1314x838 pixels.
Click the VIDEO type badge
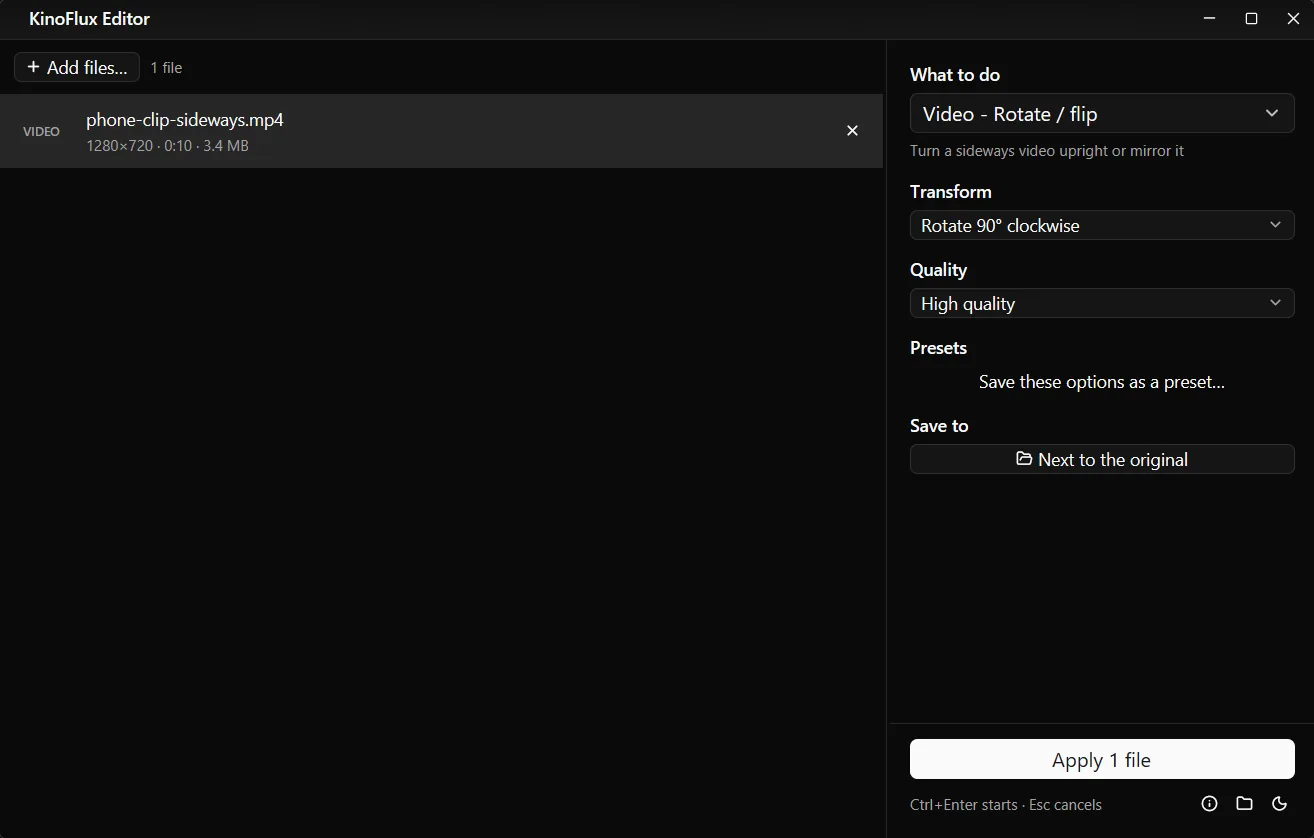[x=41, y=131]
